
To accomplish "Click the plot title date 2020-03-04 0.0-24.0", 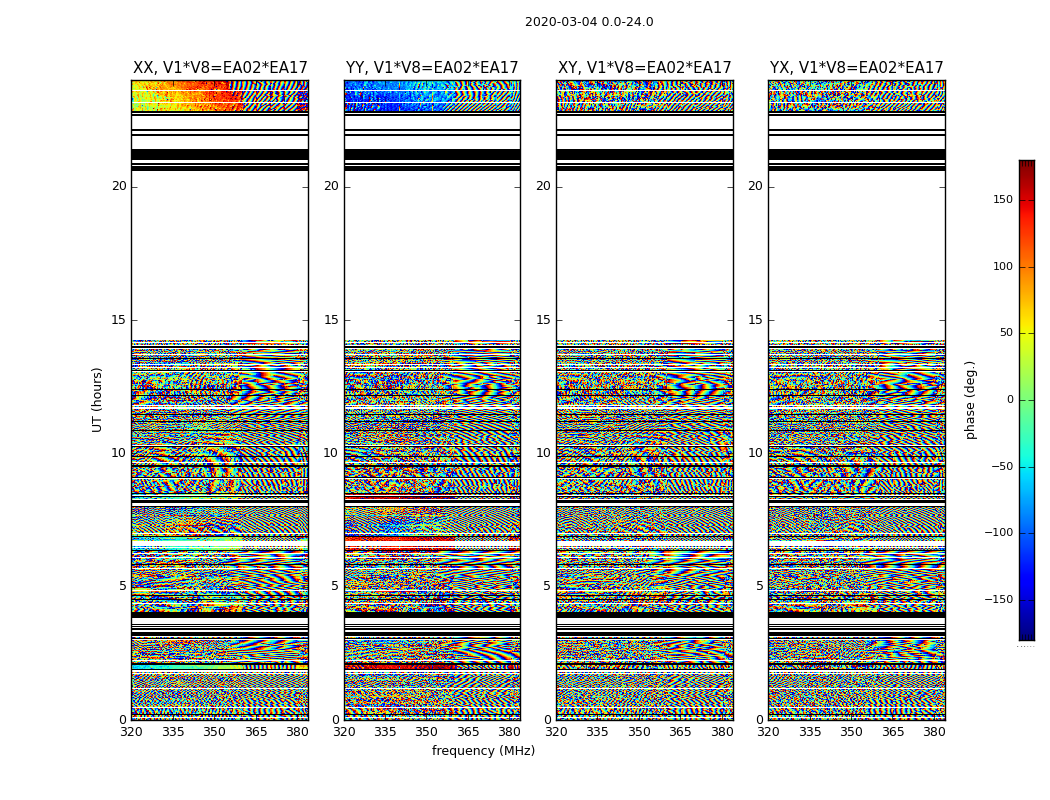I will (589, 21).
